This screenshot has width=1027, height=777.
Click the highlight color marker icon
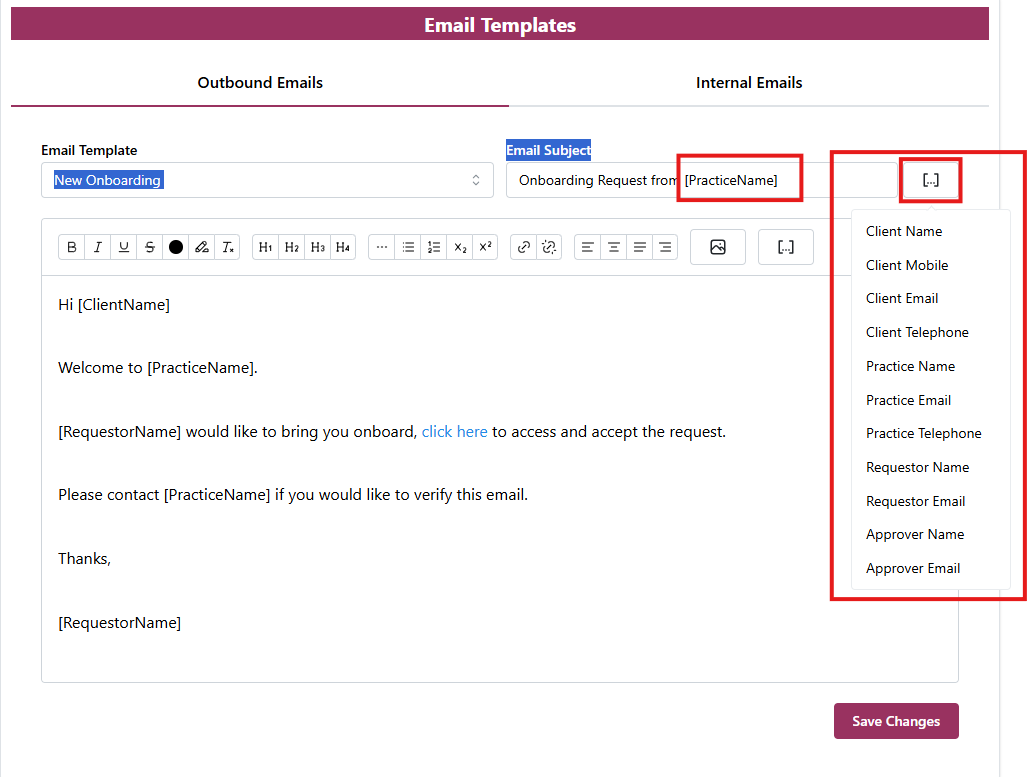point(202,247)
